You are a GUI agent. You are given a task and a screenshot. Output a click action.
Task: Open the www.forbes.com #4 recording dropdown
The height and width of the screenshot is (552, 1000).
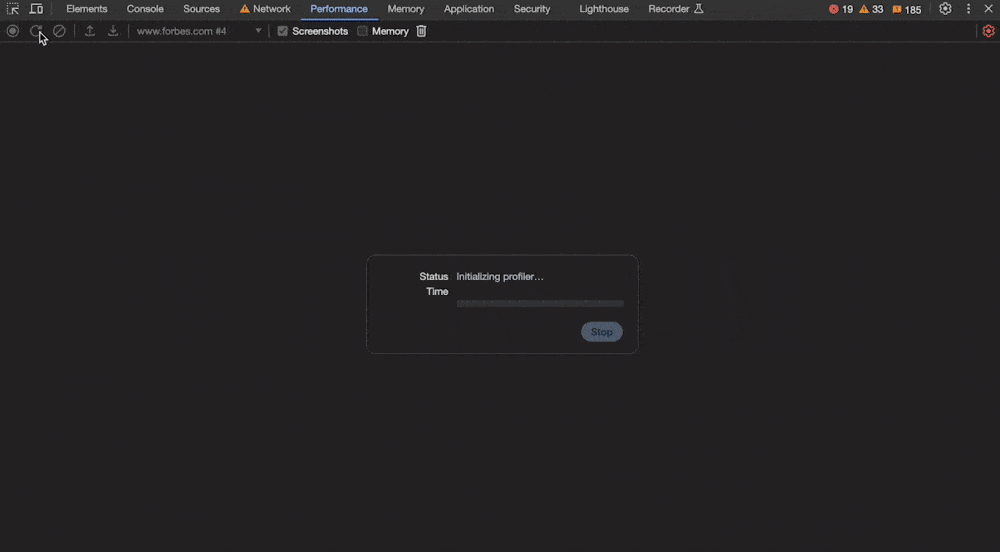pyautogui.click(x=199, y=31)
